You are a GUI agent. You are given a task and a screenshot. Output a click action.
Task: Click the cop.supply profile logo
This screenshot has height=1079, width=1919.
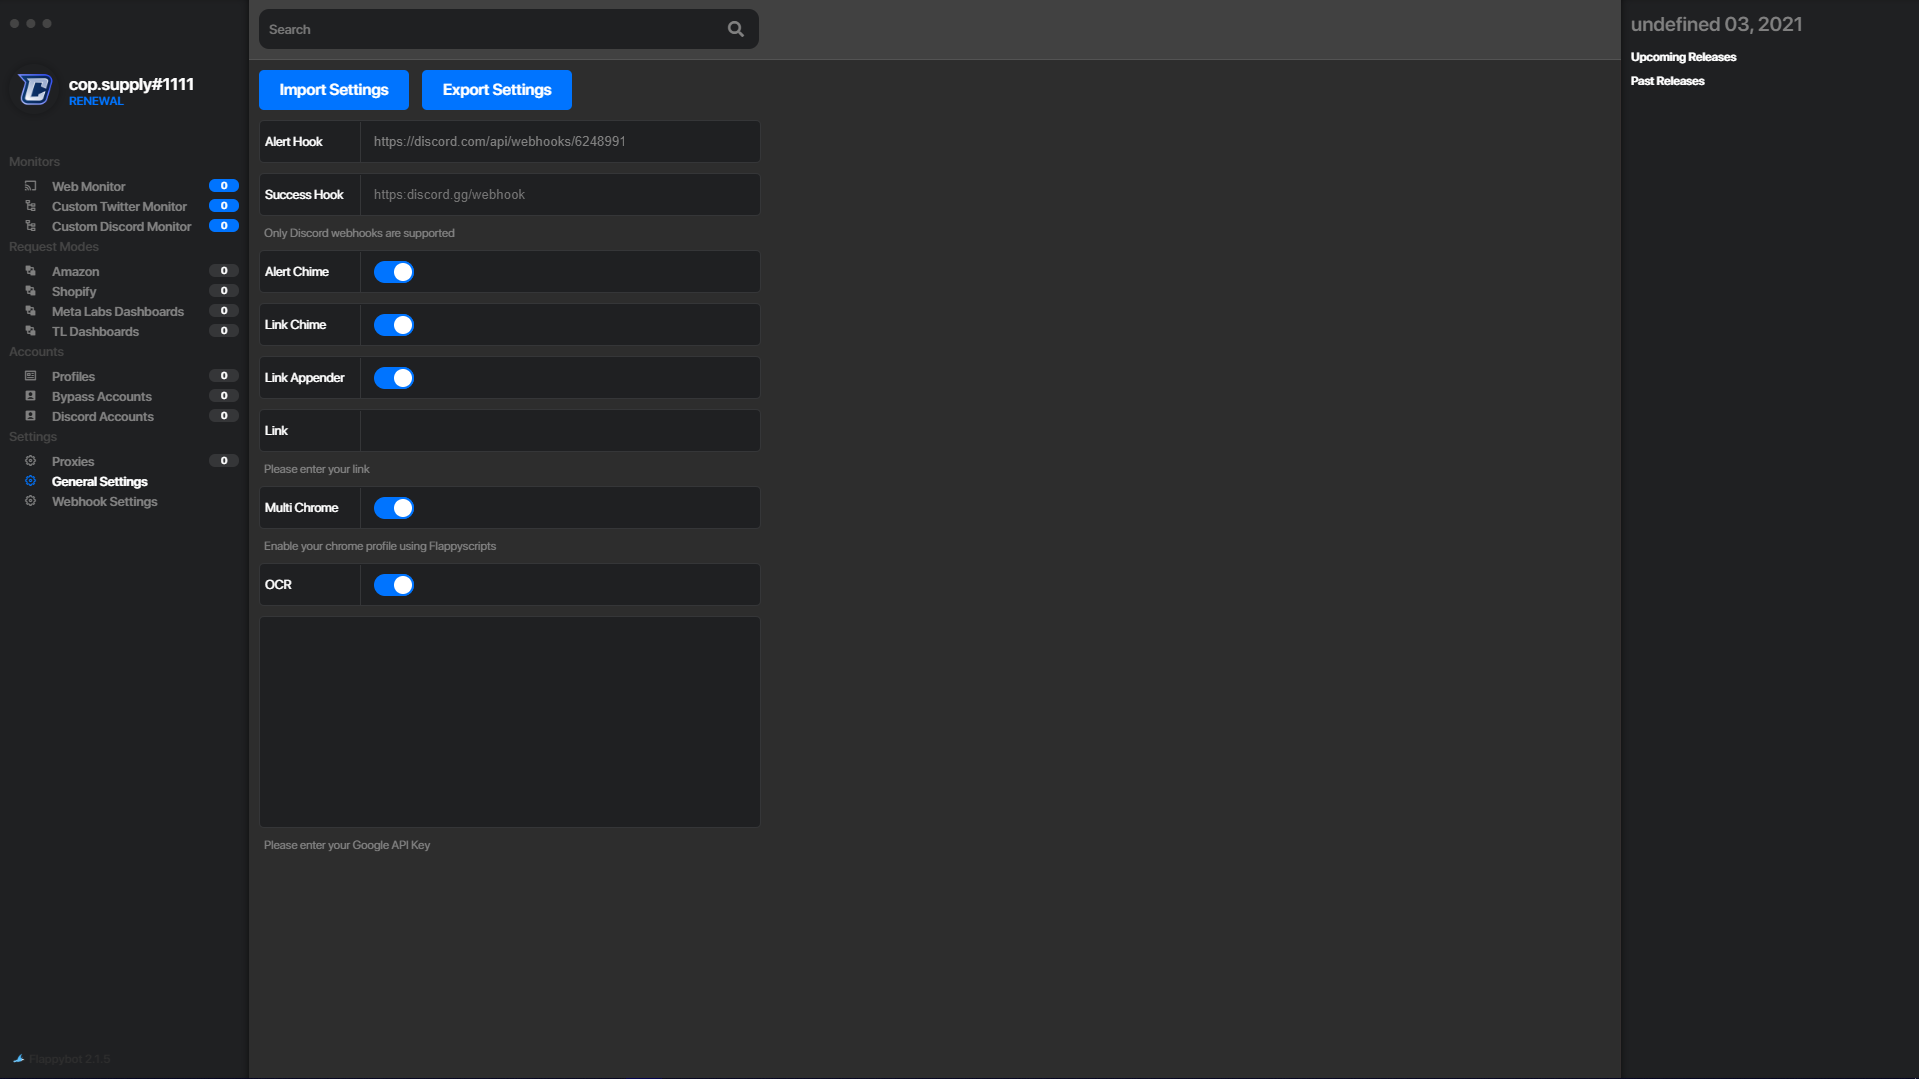(x=35, y=90)
